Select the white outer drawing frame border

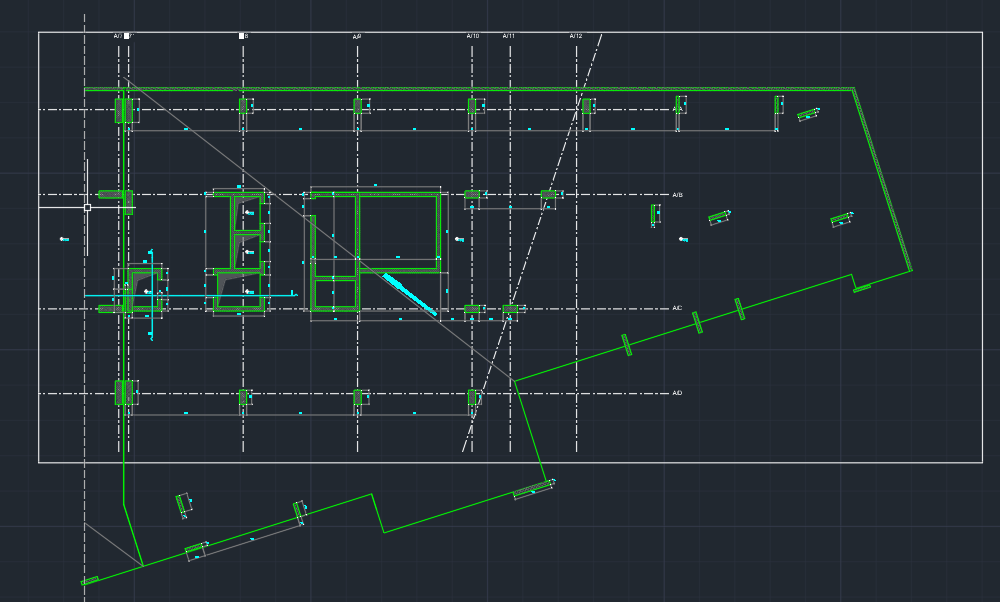pos(510,247)
